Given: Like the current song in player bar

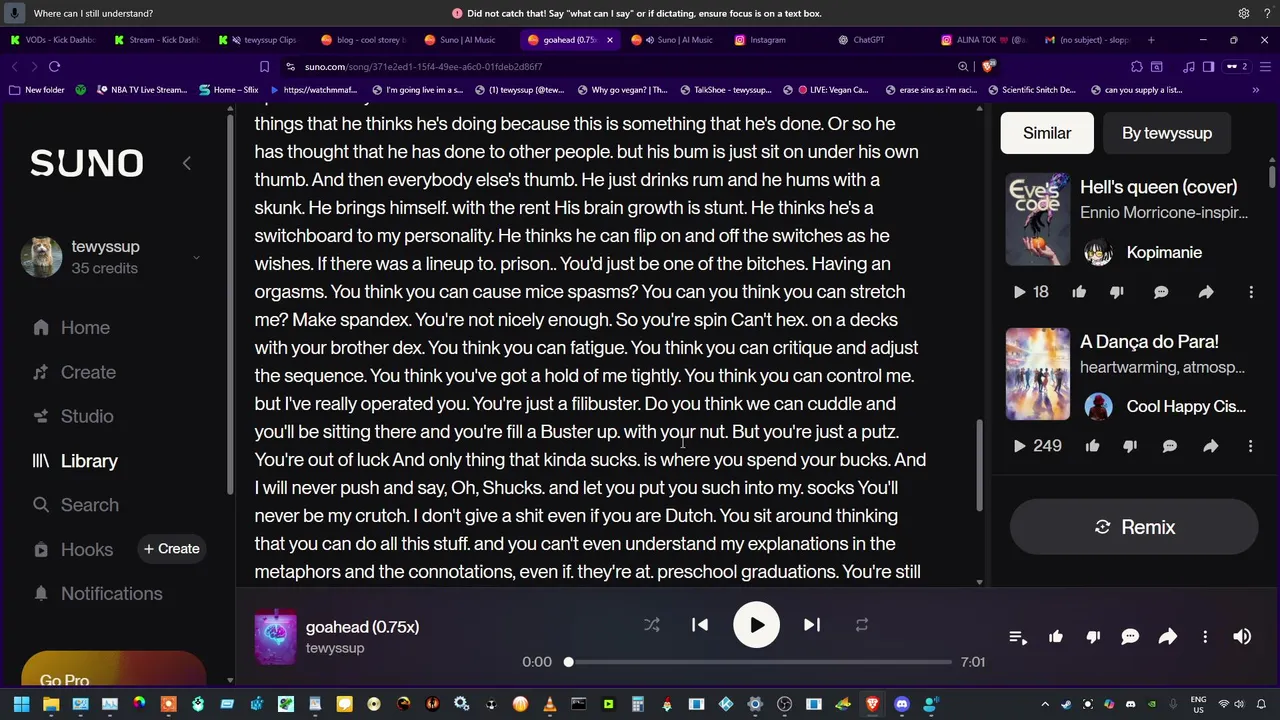Looking at the screenshot, I should (1056, 637).
